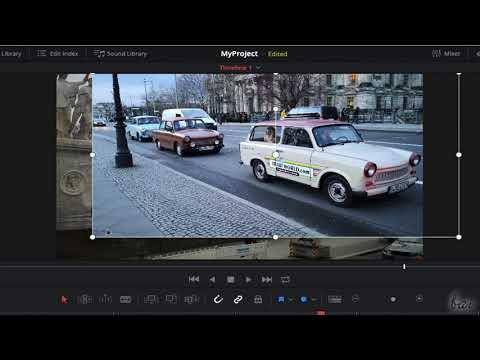Select the Selection Mode arrow tool
This screenshot has width=480, height=360.
pyautogui.click(x=64, y=299)
